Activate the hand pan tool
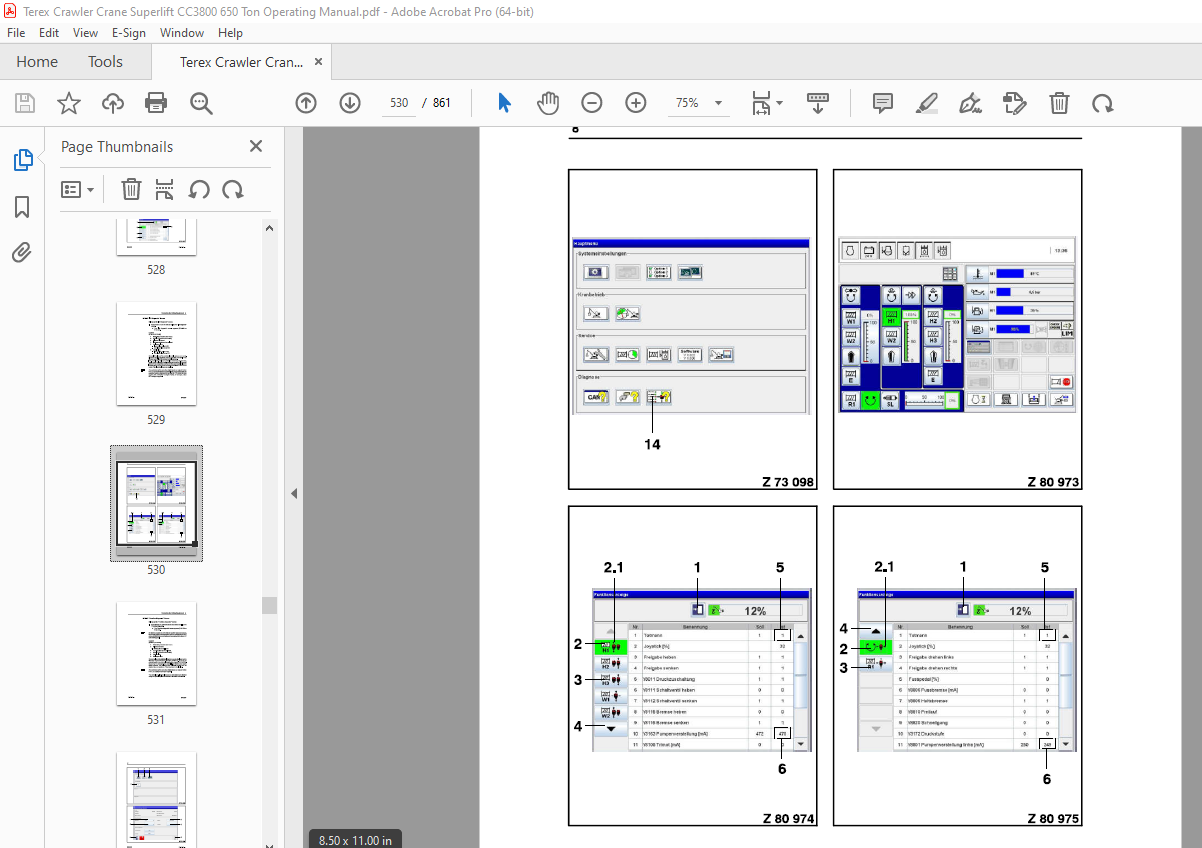1202x848 pixels. [548, 103]
